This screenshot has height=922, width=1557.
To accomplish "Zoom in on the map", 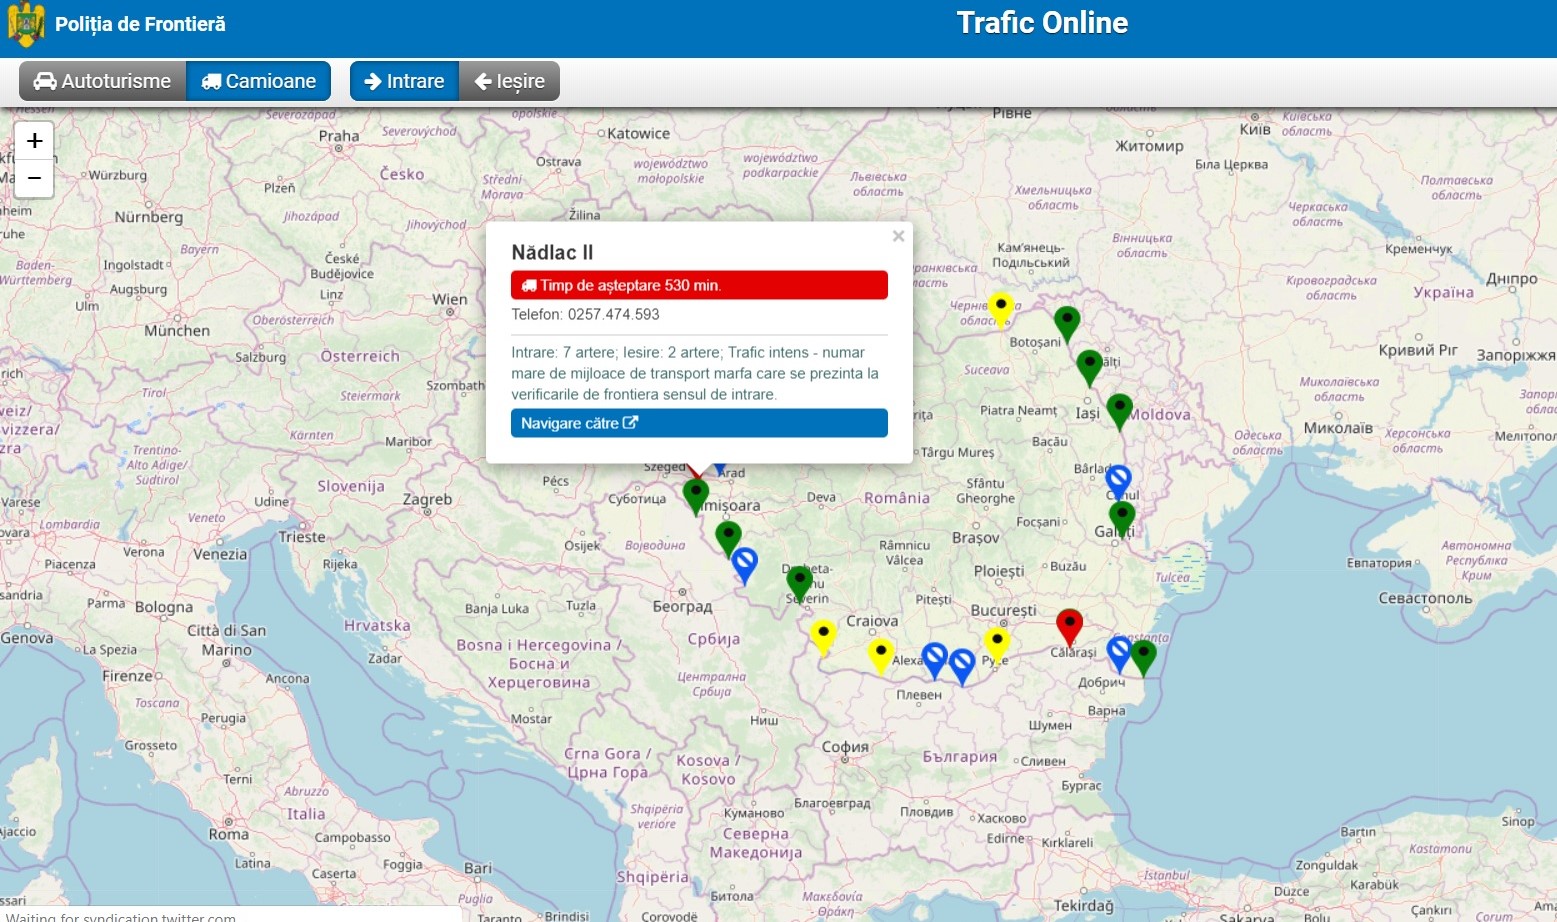I will click(34, 141).
